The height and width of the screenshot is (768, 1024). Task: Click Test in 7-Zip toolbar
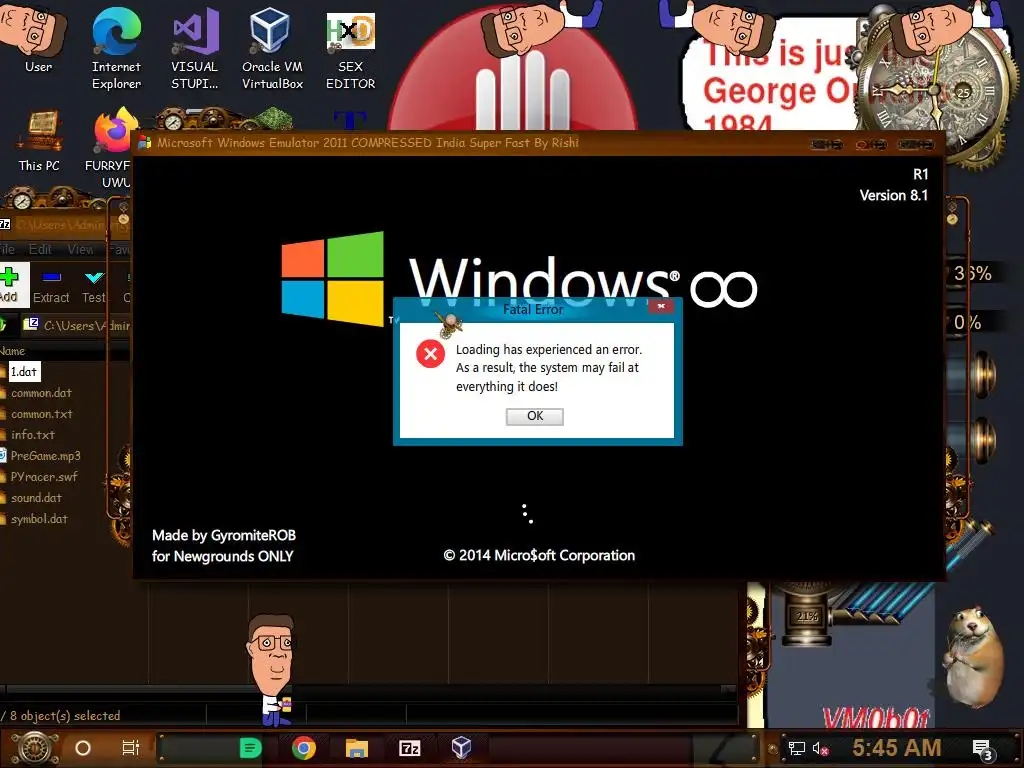[x=94, y=286]
